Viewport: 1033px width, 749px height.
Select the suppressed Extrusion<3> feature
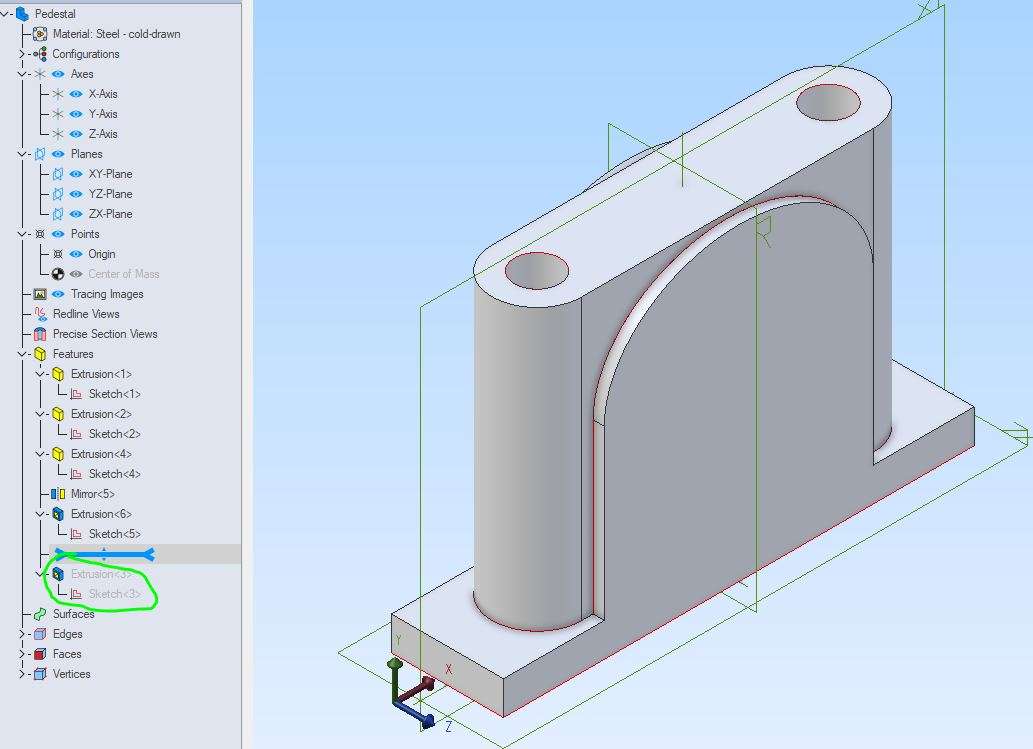tap(101, 574)
